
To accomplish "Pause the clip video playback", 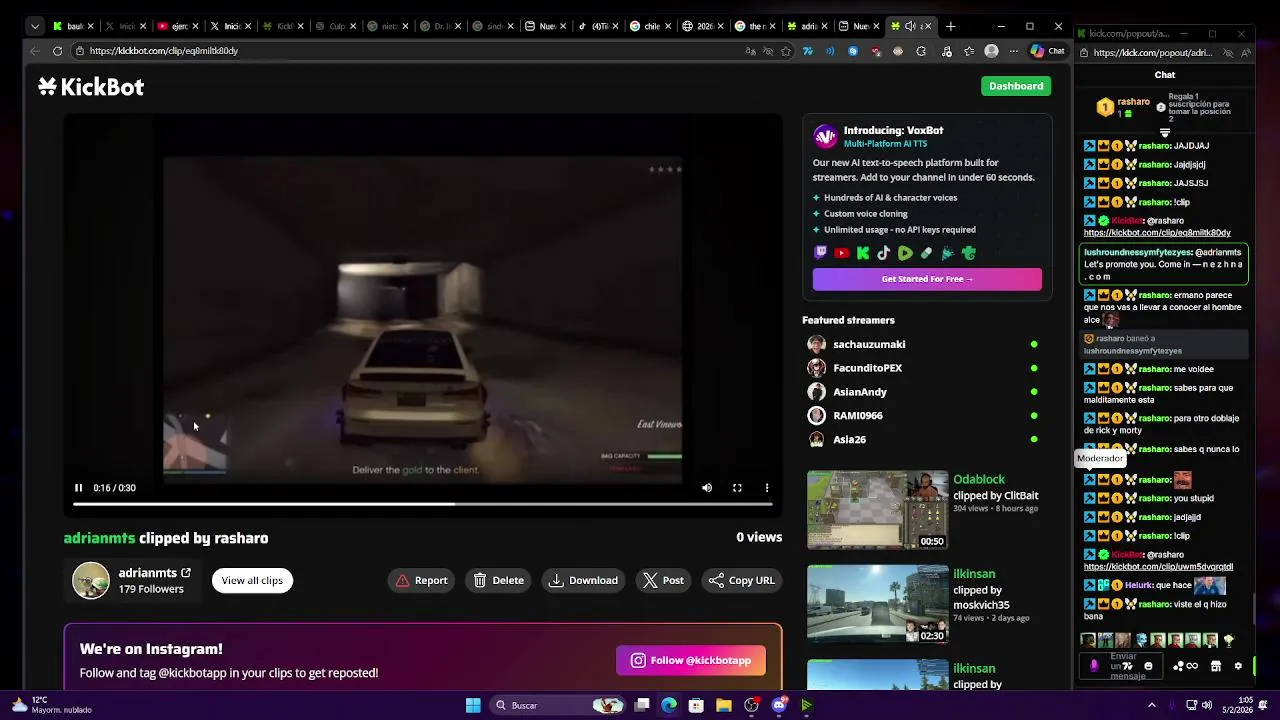I will click(78, 488).
